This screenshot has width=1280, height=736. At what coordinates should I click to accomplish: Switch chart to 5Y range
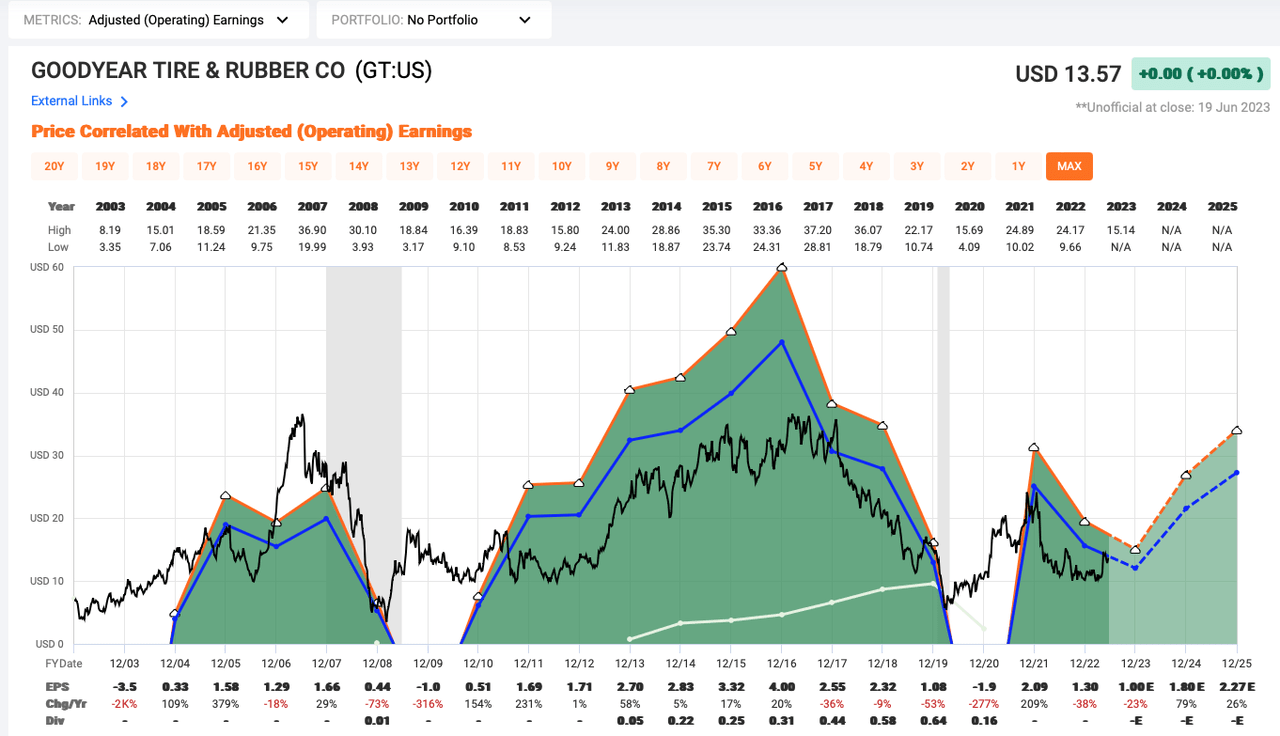[815, 166]
